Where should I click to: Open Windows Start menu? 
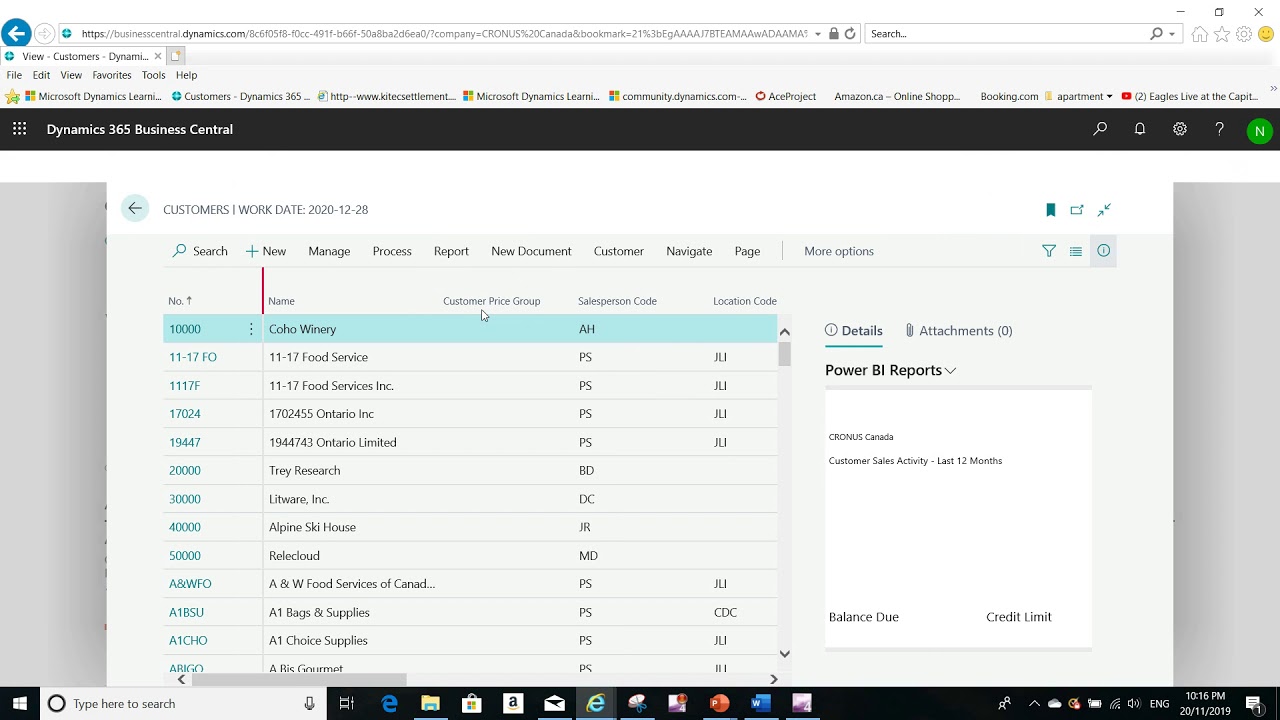(x=19, y=704)
